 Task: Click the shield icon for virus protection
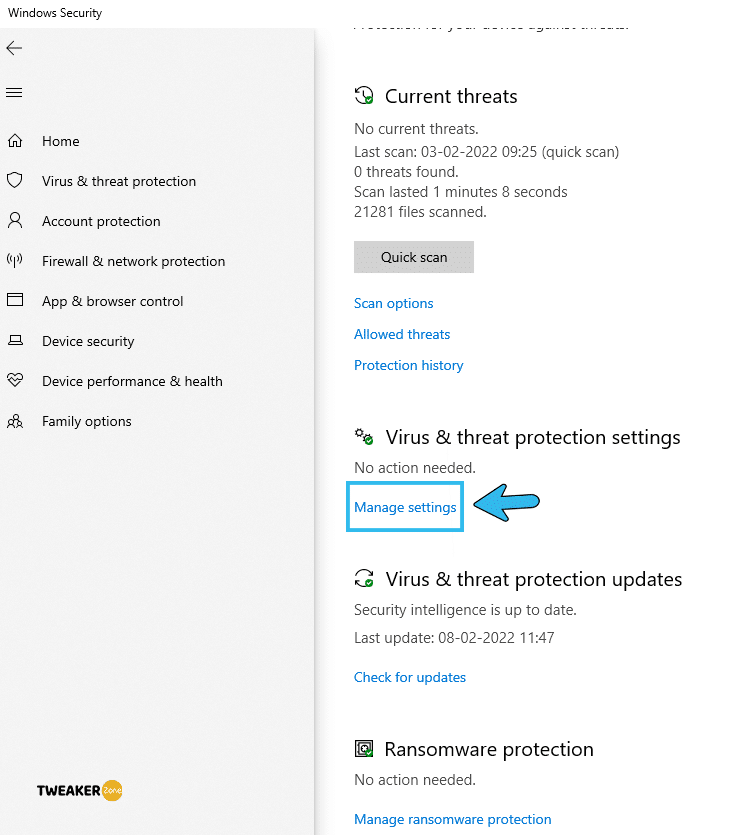[x=15, y=181]
